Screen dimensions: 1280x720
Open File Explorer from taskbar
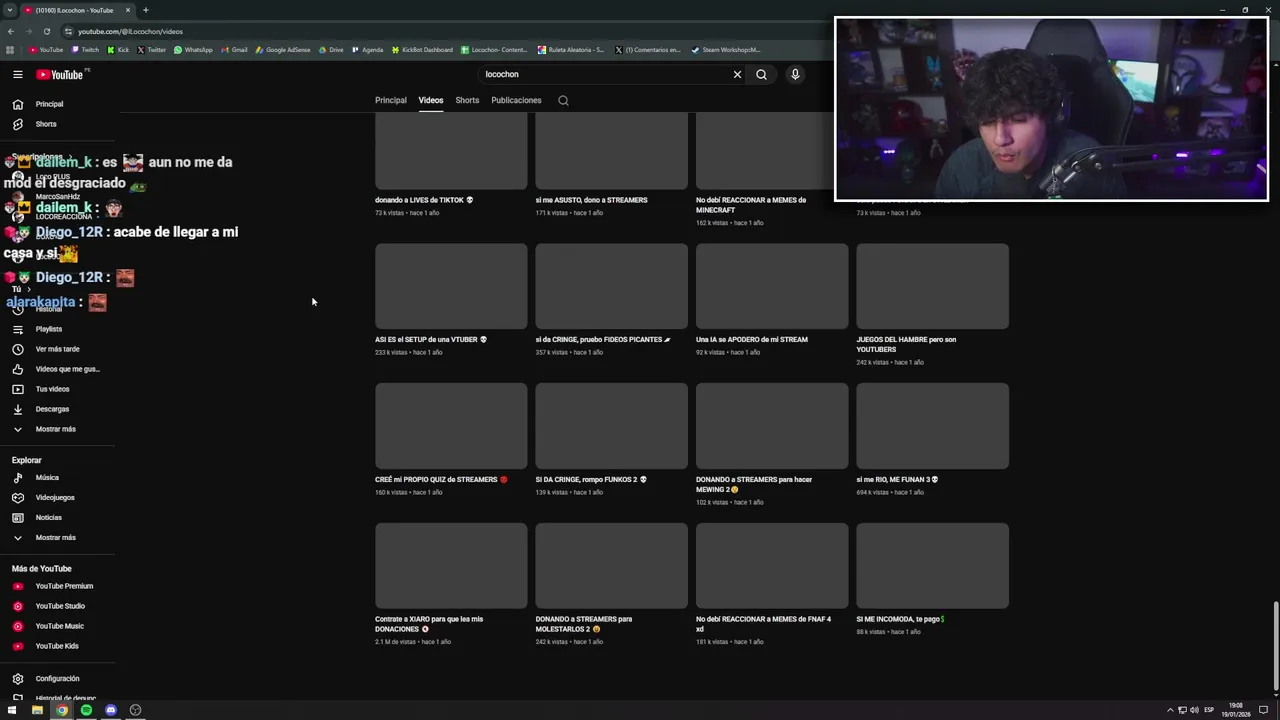tap(37, 710)
